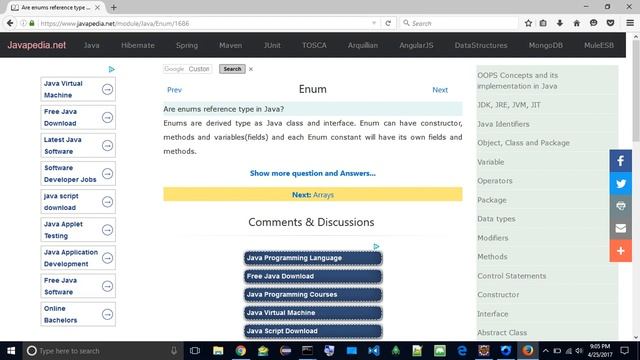Open the 'Java Identifiers' topic
Viewport: 640px width, 360px height.
(x=503, y=124)
